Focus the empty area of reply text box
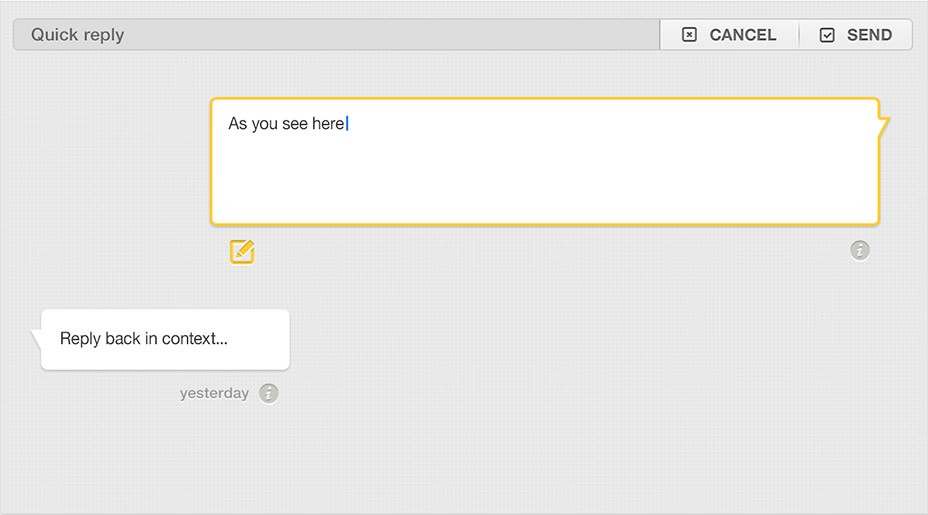The image size is (928, 515). (544, 178)
